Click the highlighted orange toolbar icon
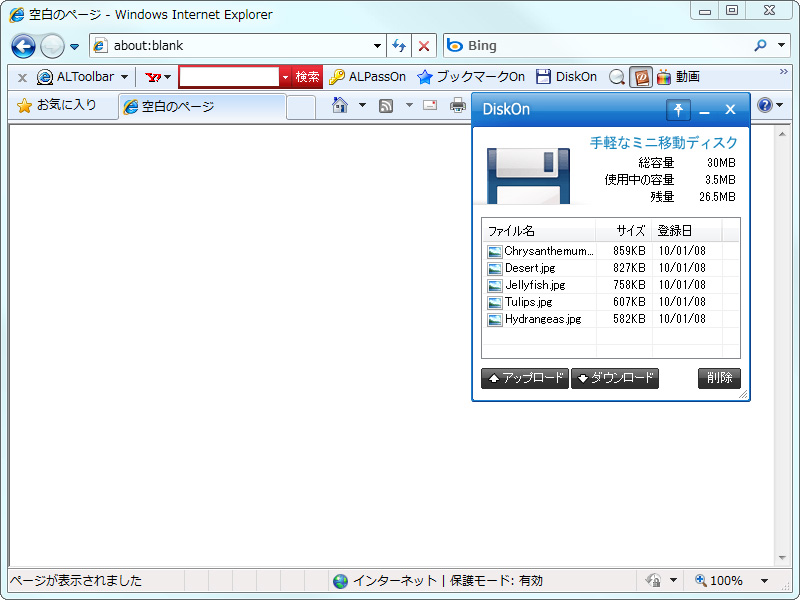The height and width of the screenshot is (600, 800). tap(641, 78)
